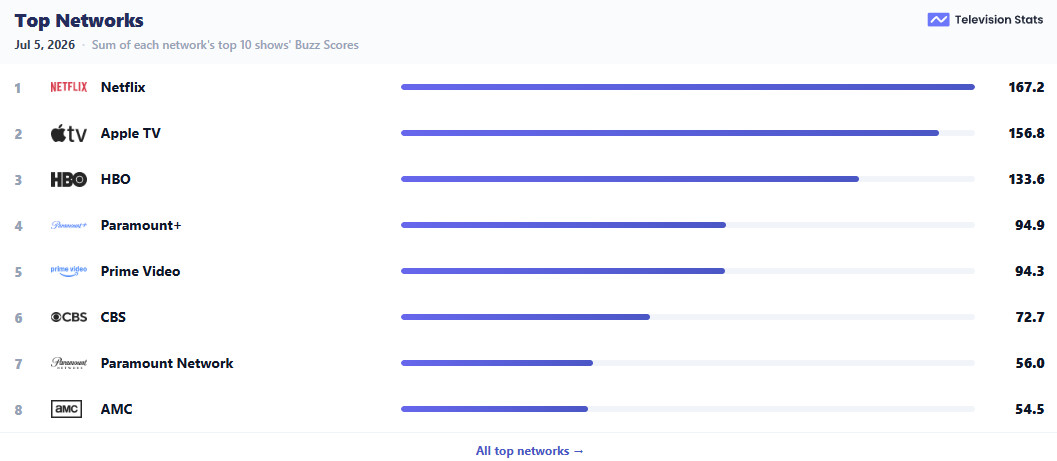
Task: Click the Netflix logo icon
Action: [x=69, y=87]
